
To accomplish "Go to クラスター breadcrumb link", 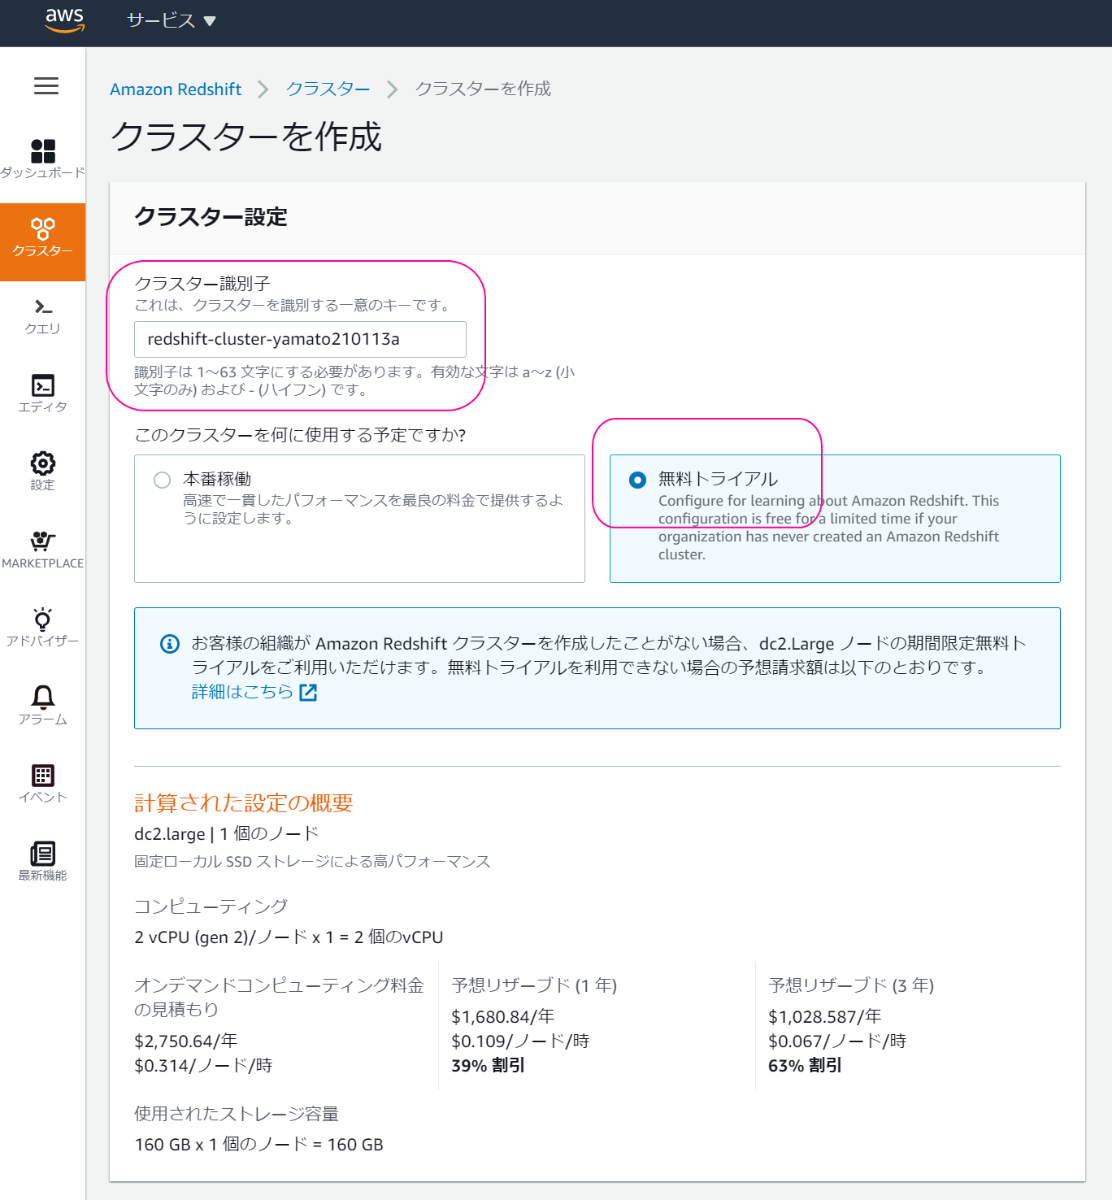I will 328,89.
